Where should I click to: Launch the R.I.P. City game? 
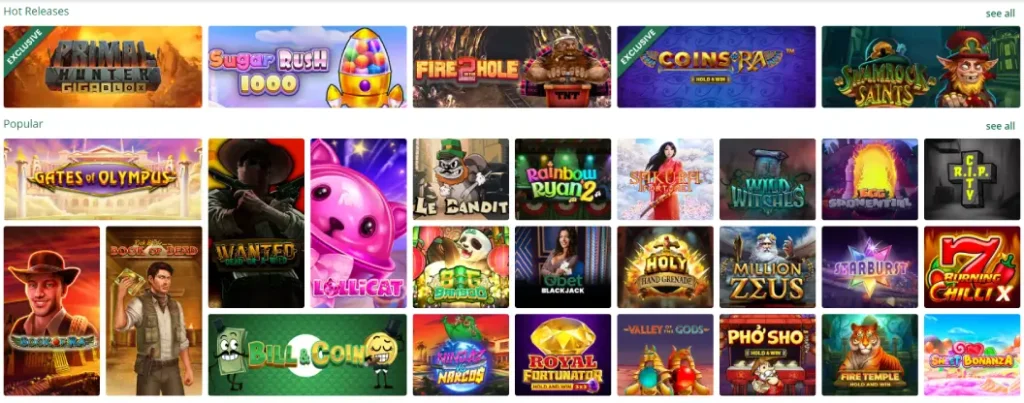[972, 179]
